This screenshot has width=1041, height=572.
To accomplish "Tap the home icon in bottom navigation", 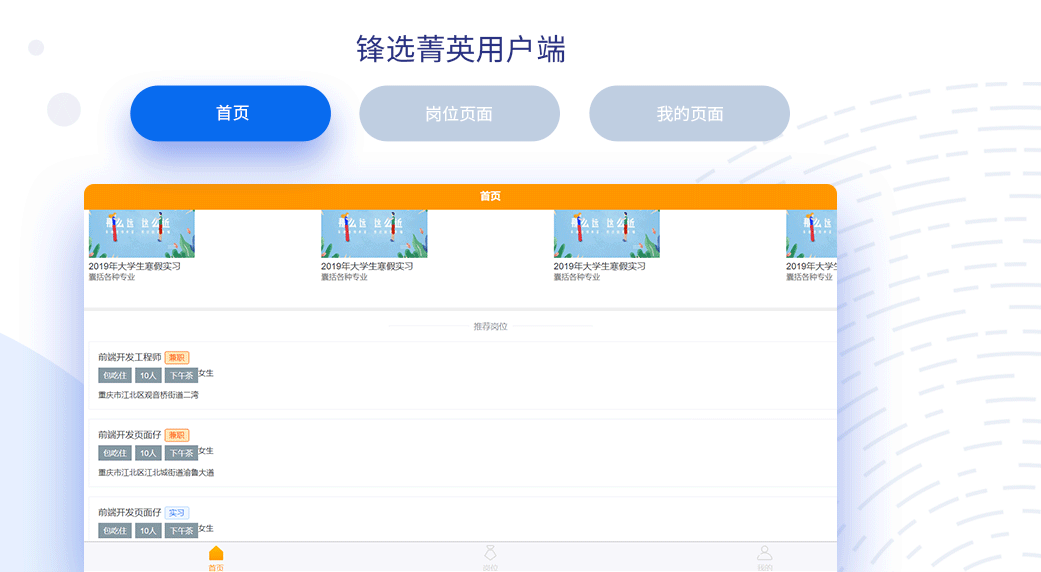I will [x=216, y=554].
